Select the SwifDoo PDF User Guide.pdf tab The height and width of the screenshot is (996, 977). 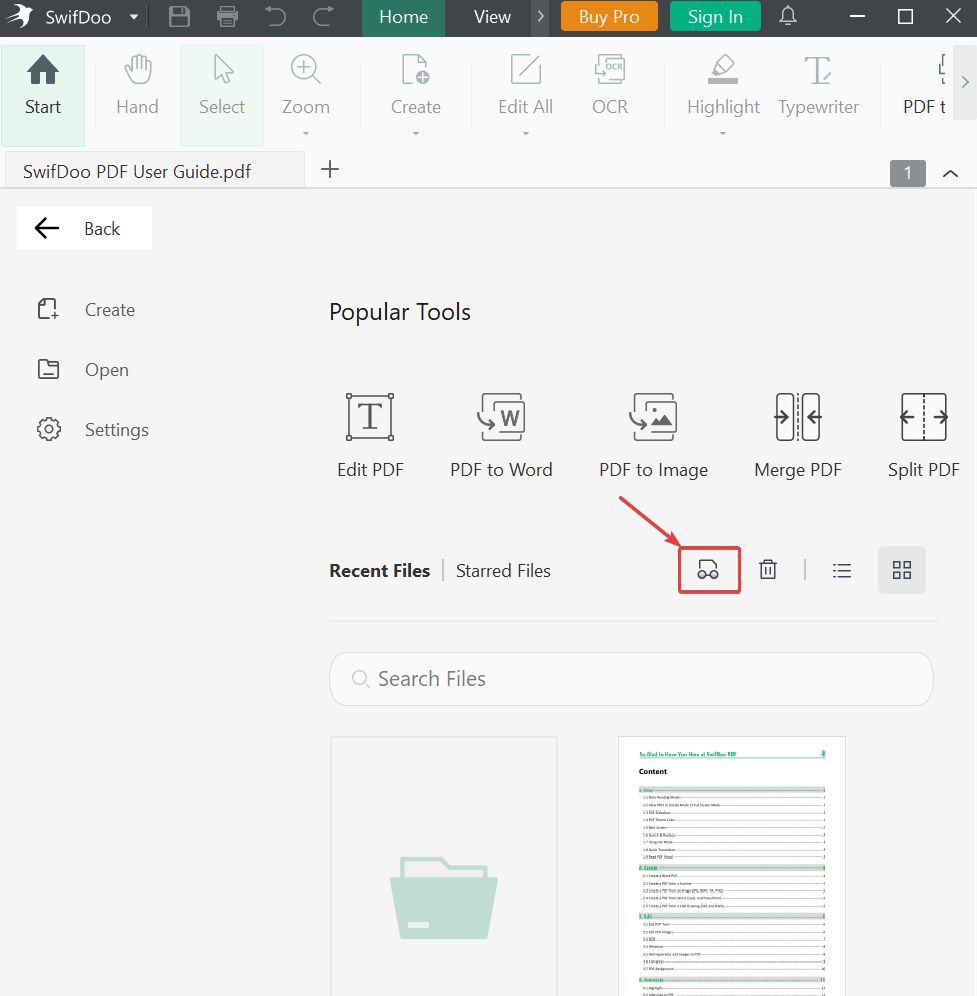click(154, 170)
